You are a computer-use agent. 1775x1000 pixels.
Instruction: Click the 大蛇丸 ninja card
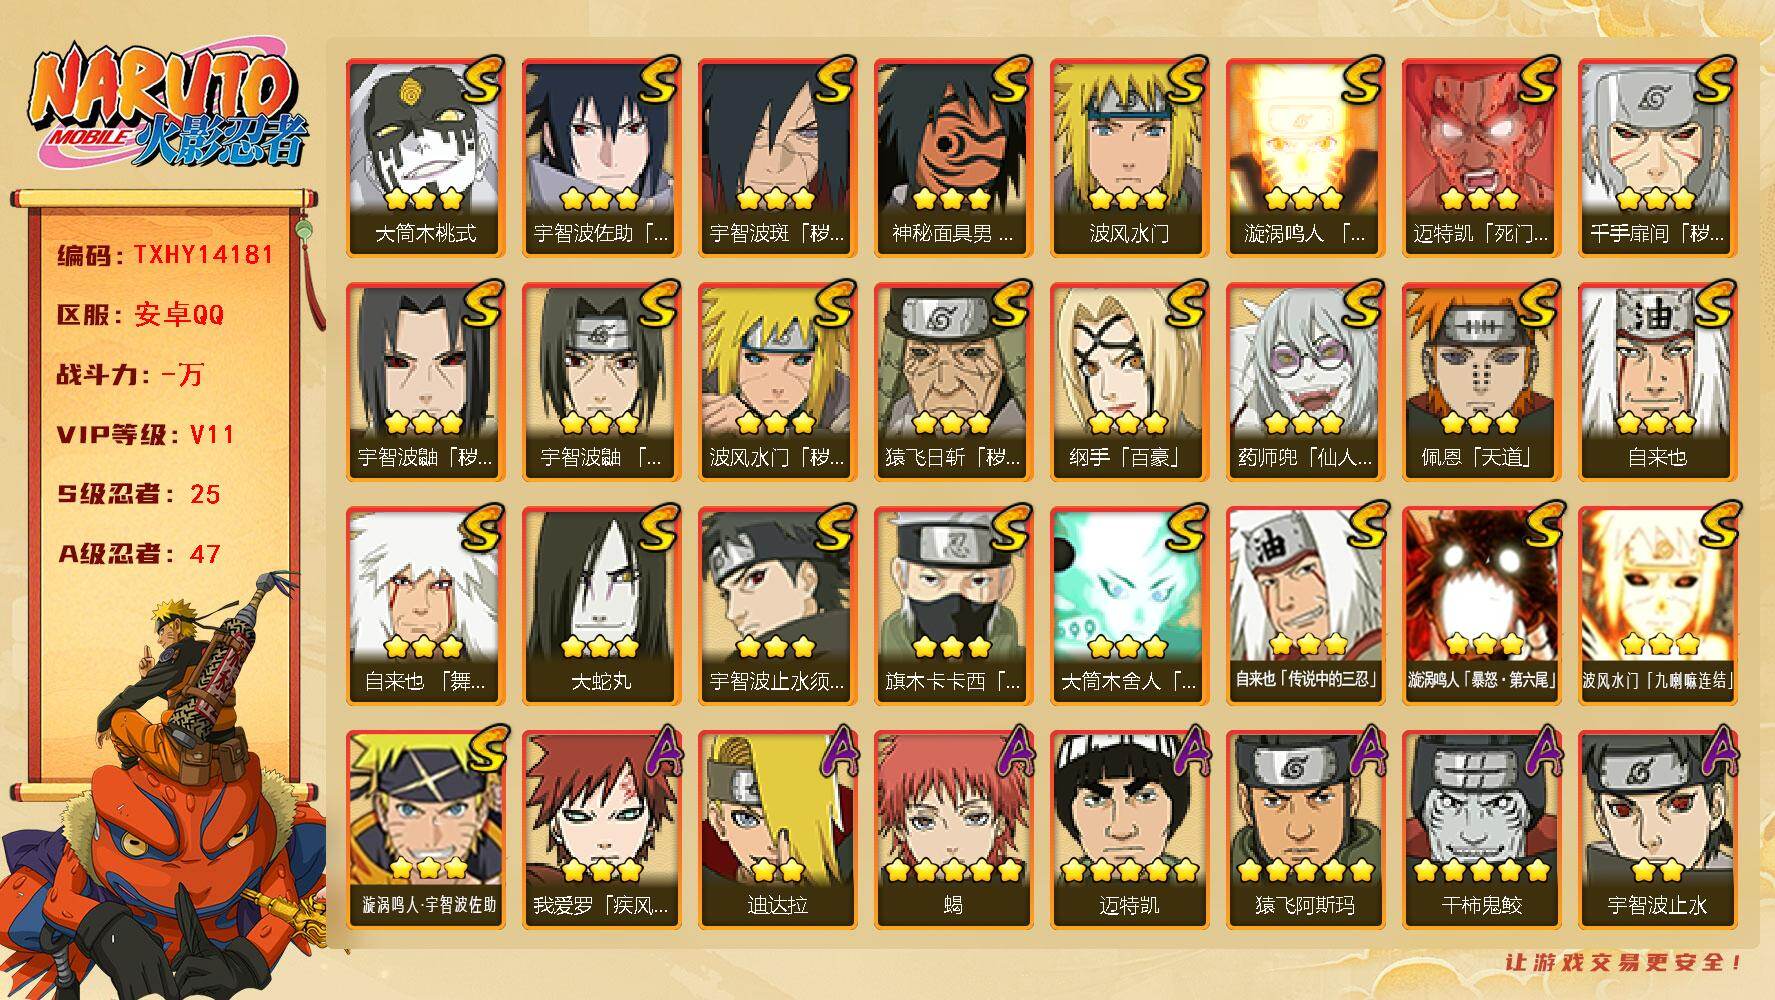601,606
